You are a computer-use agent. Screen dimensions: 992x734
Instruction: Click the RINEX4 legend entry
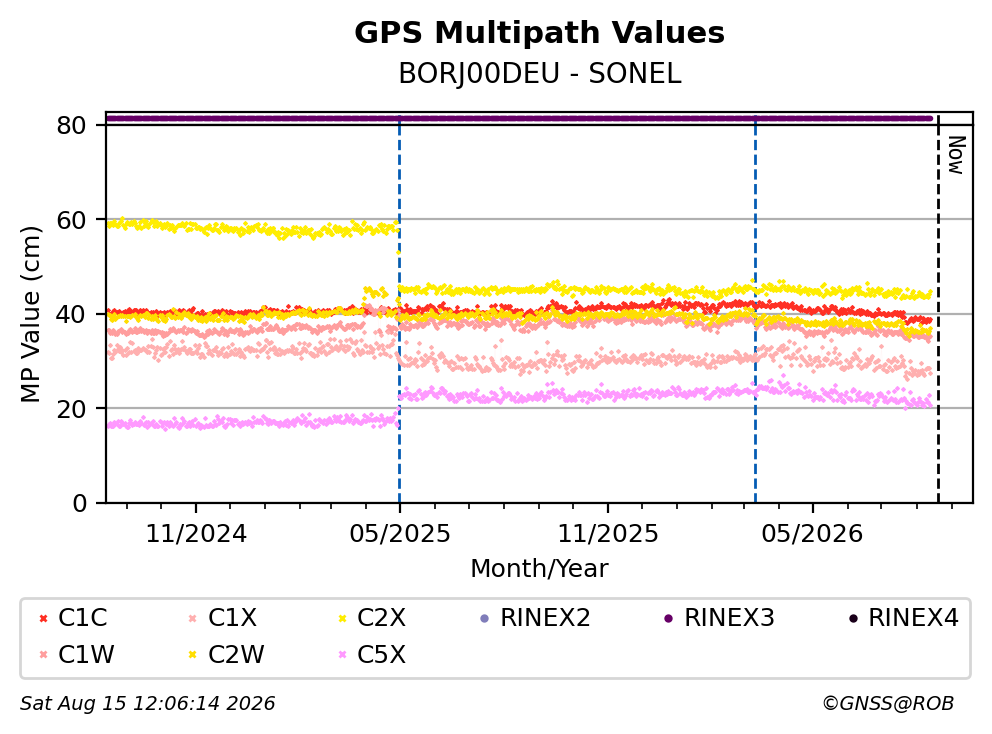coord(903,618)
